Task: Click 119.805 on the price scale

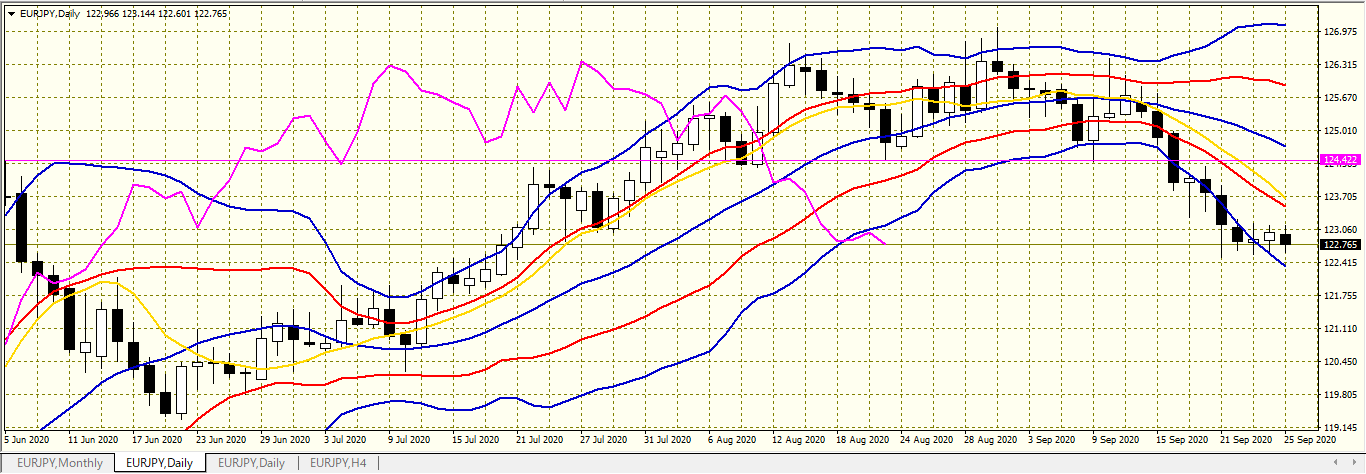Action: click(1340, 394)
